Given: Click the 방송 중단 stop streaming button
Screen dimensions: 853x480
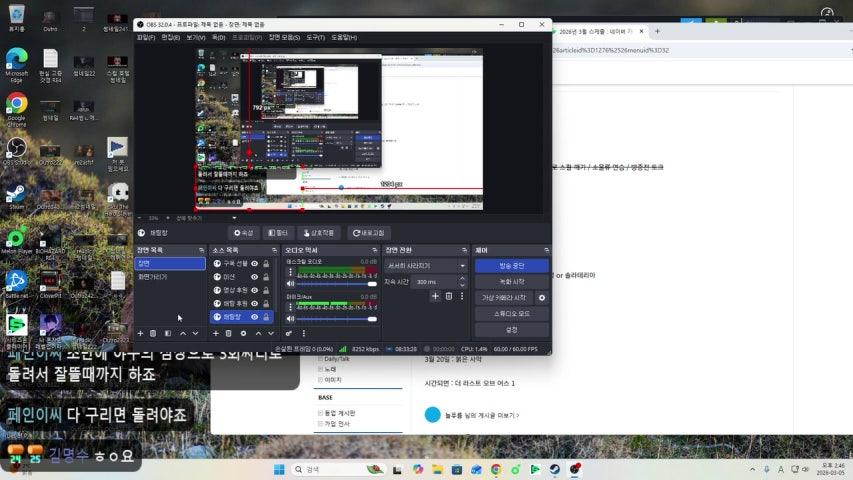Looking at the screenshot, I should (511, 266).
